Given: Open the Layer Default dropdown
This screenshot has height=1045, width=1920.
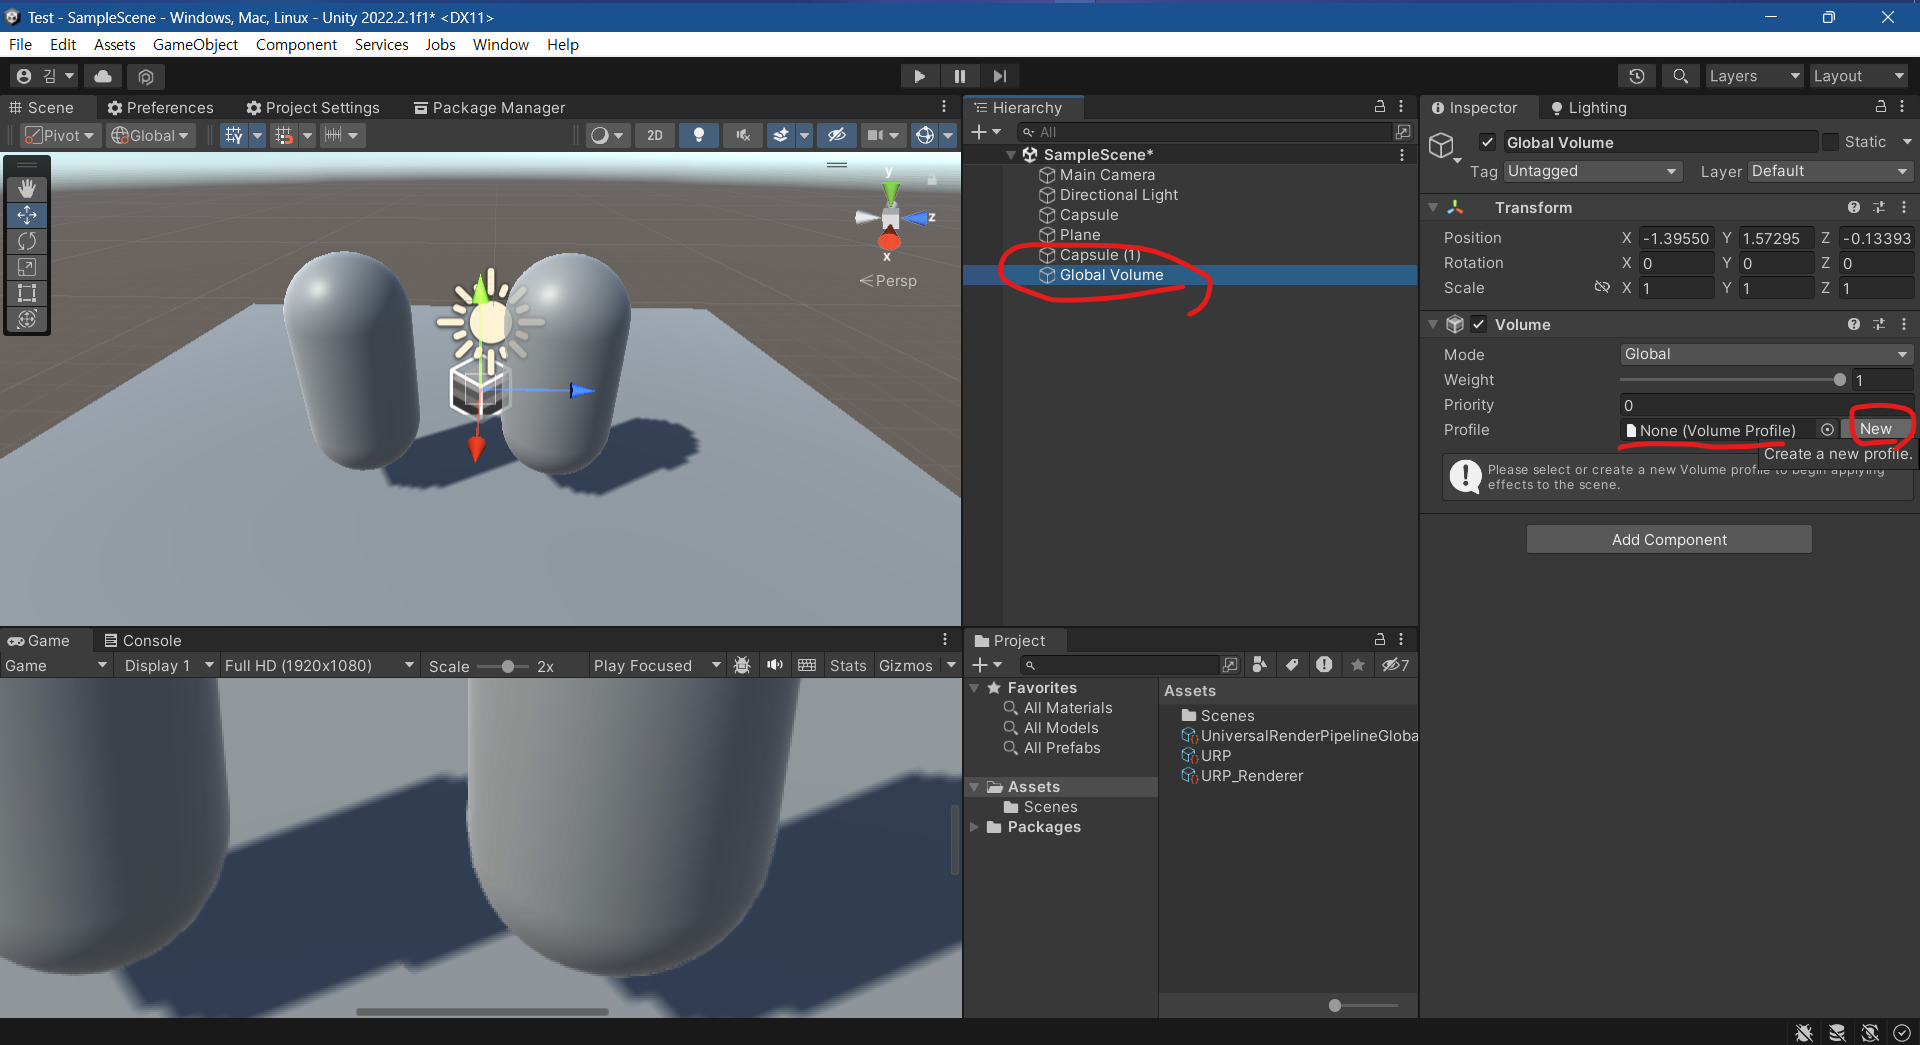Looking at the screenshot, I should 1830,171.
